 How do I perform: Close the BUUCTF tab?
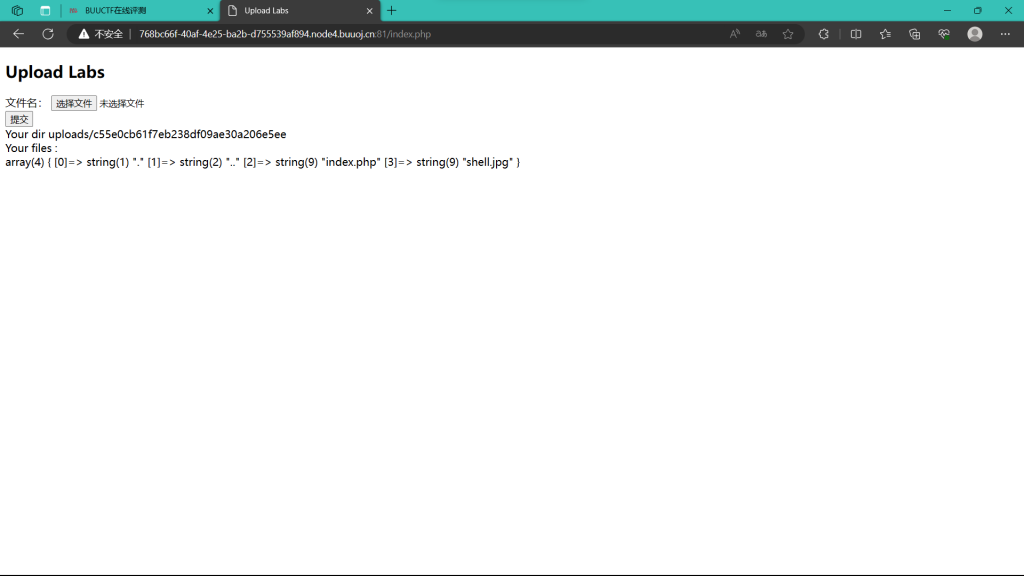tap(210, 11)
